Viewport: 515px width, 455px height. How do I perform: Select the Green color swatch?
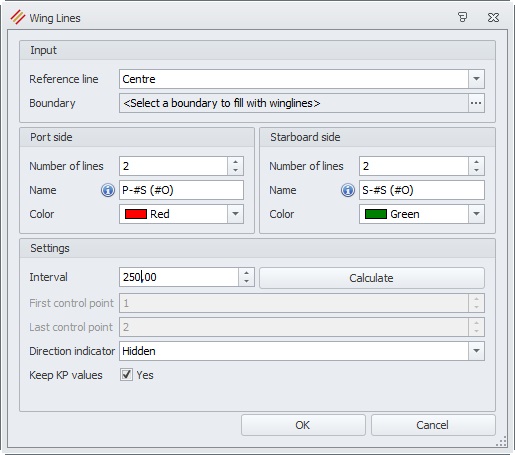click(x=376, y=214)
